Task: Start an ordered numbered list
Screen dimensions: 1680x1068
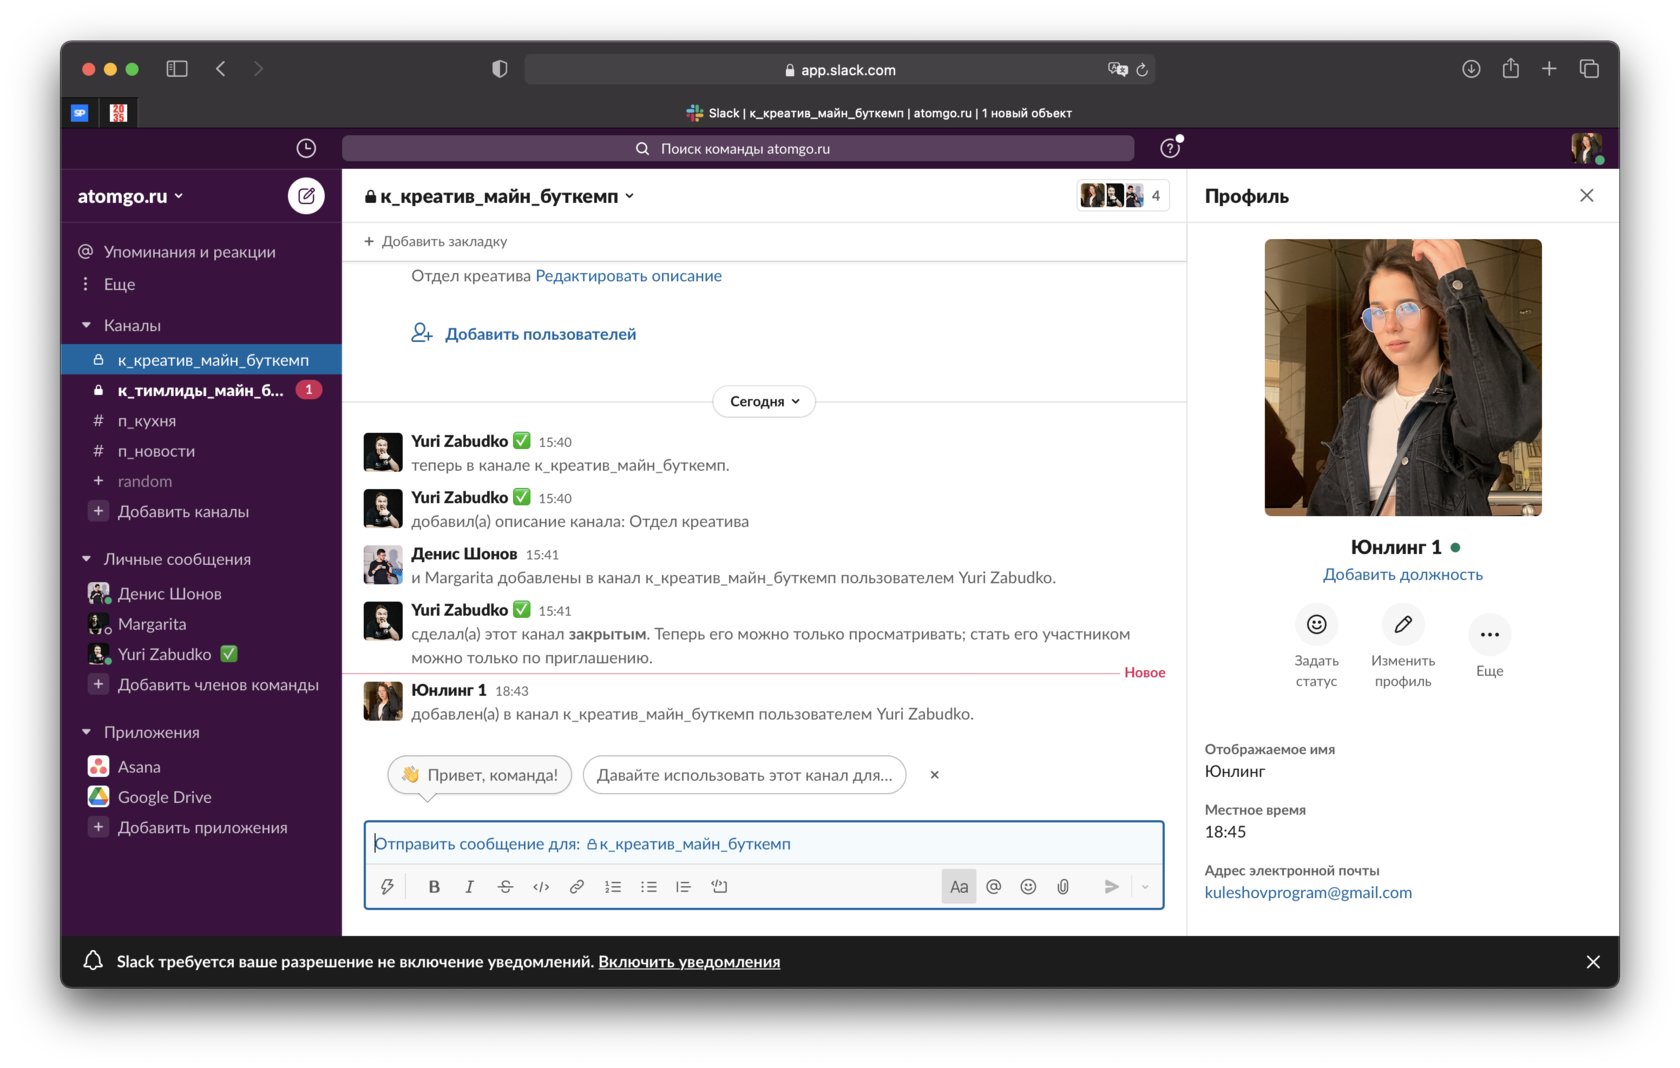Action: click(x=613, y=886)
